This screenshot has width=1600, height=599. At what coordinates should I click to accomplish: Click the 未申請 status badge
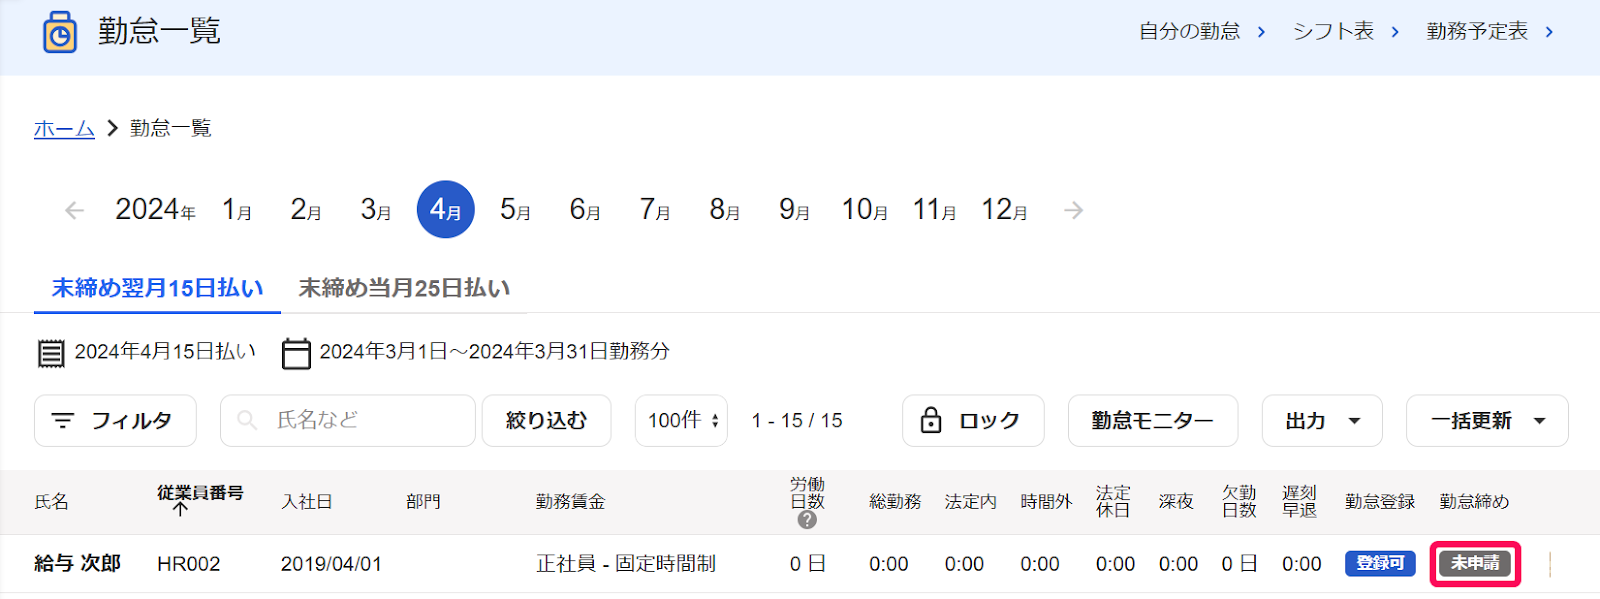pos(1475,564)
